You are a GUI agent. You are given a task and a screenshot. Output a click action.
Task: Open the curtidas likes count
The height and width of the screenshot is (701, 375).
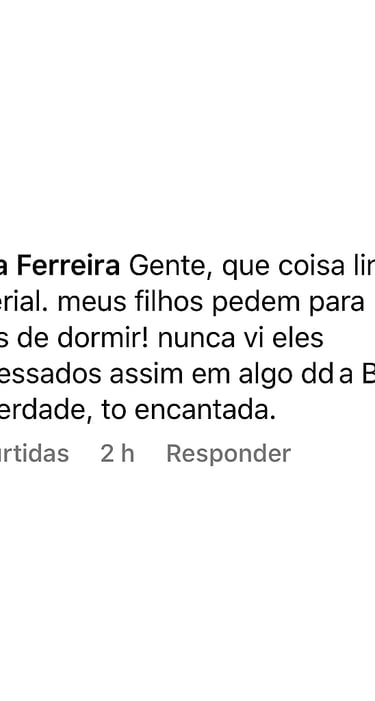tap(34, 453)
